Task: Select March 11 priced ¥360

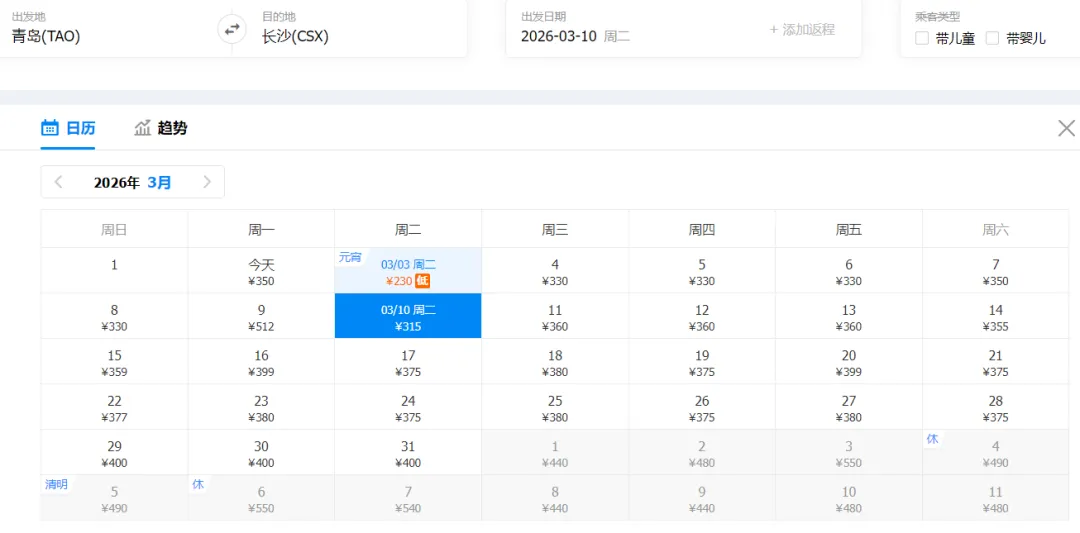Action: coord(555,316)
